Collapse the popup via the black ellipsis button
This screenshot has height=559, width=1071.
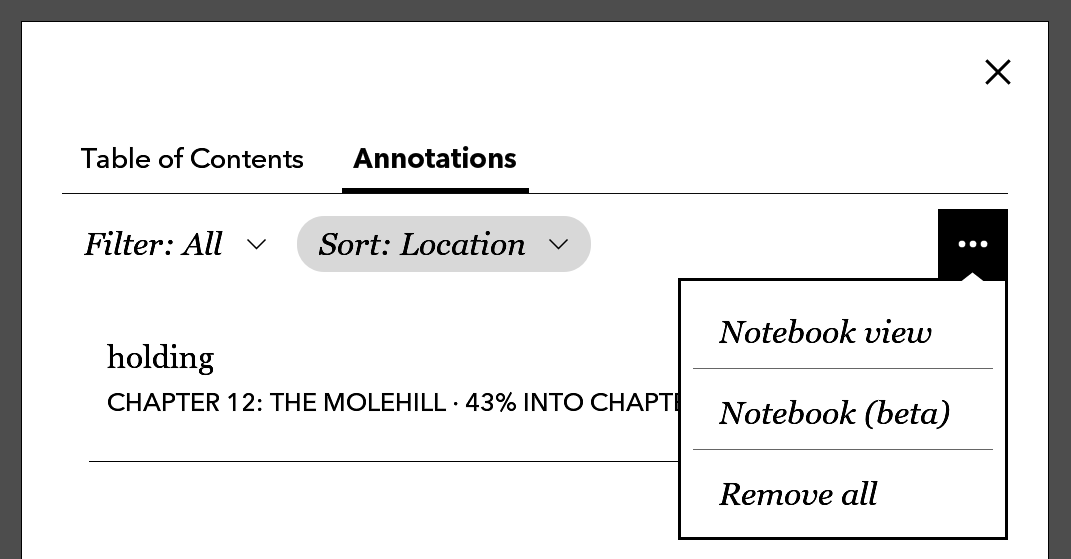[x=972, y=244]
